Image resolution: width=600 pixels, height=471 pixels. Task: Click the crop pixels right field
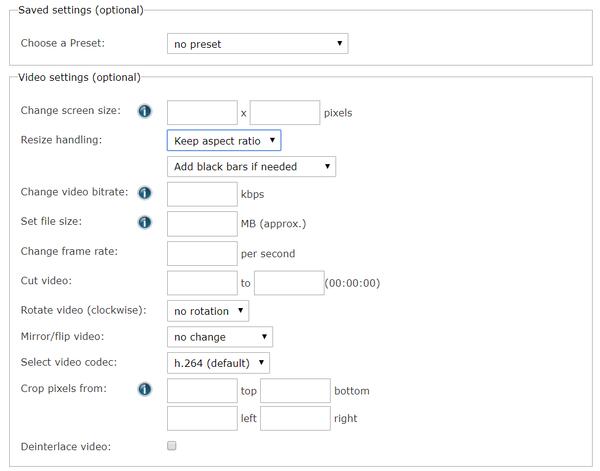tap(295, 418)
